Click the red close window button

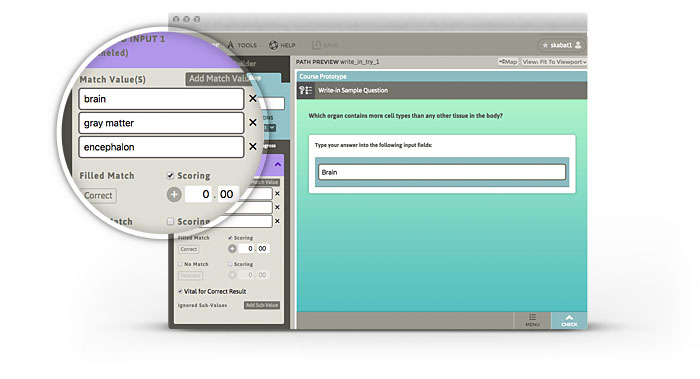pos(176,20)
